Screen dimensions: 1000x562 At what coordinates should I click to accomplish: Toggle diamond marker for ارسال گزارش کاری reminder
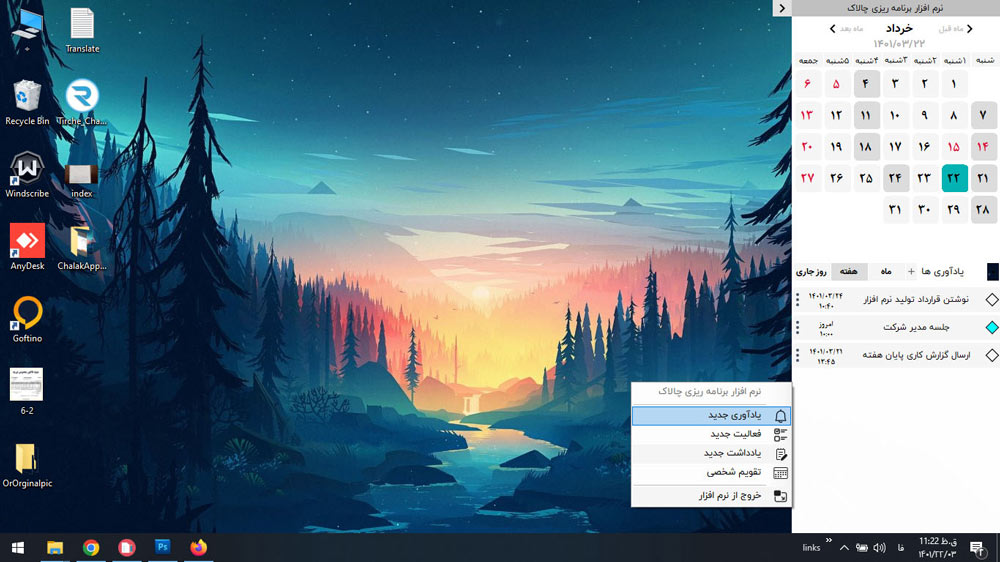pos(991,355)
